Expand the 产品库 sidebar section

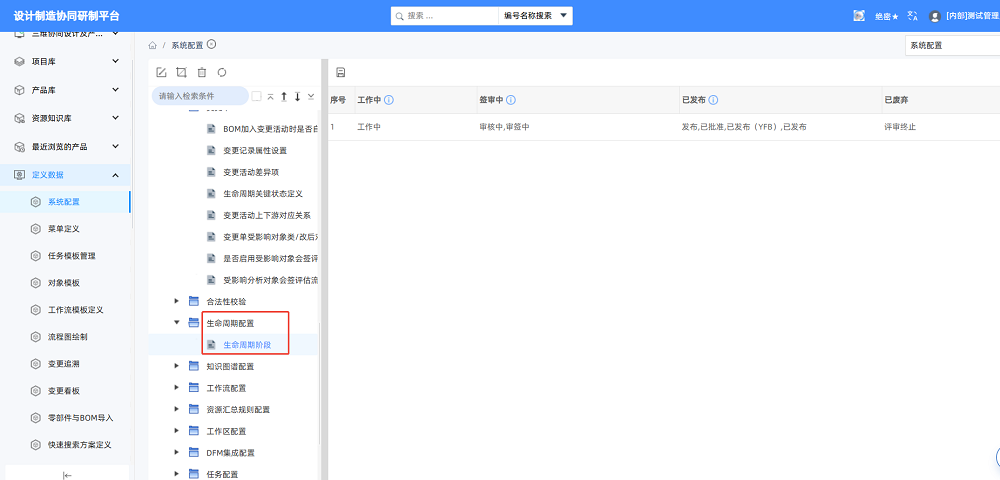coord(115,90)
